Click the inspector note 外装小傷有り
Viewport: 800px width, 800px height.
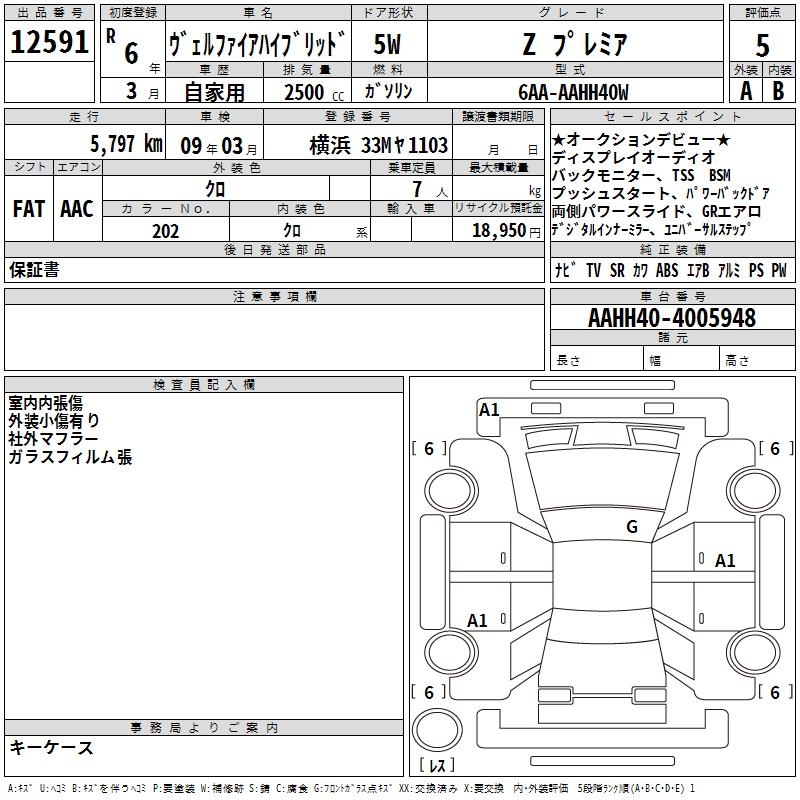(x=54, y=421)
